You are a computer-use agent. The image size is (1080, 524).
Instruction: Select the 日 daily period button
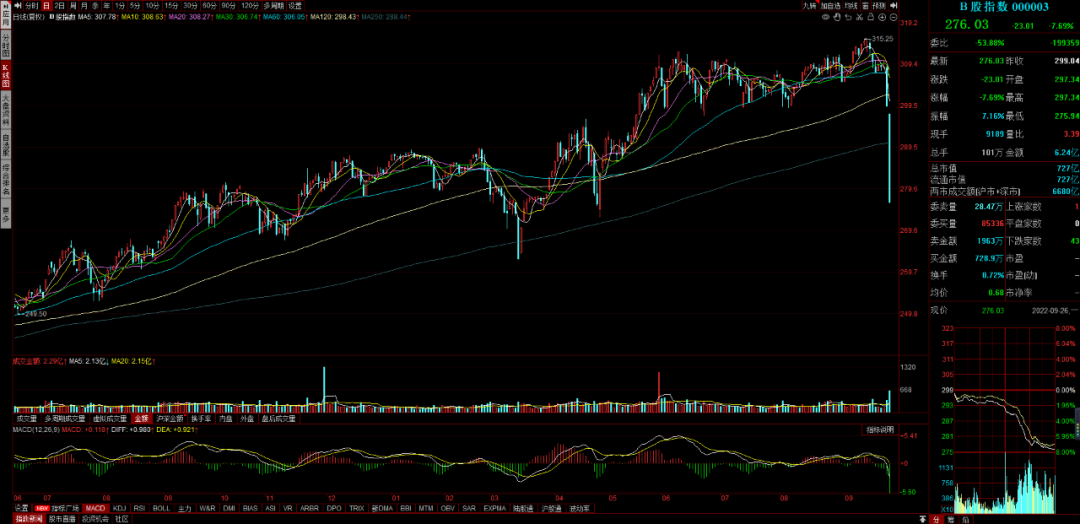click(46, 5)
